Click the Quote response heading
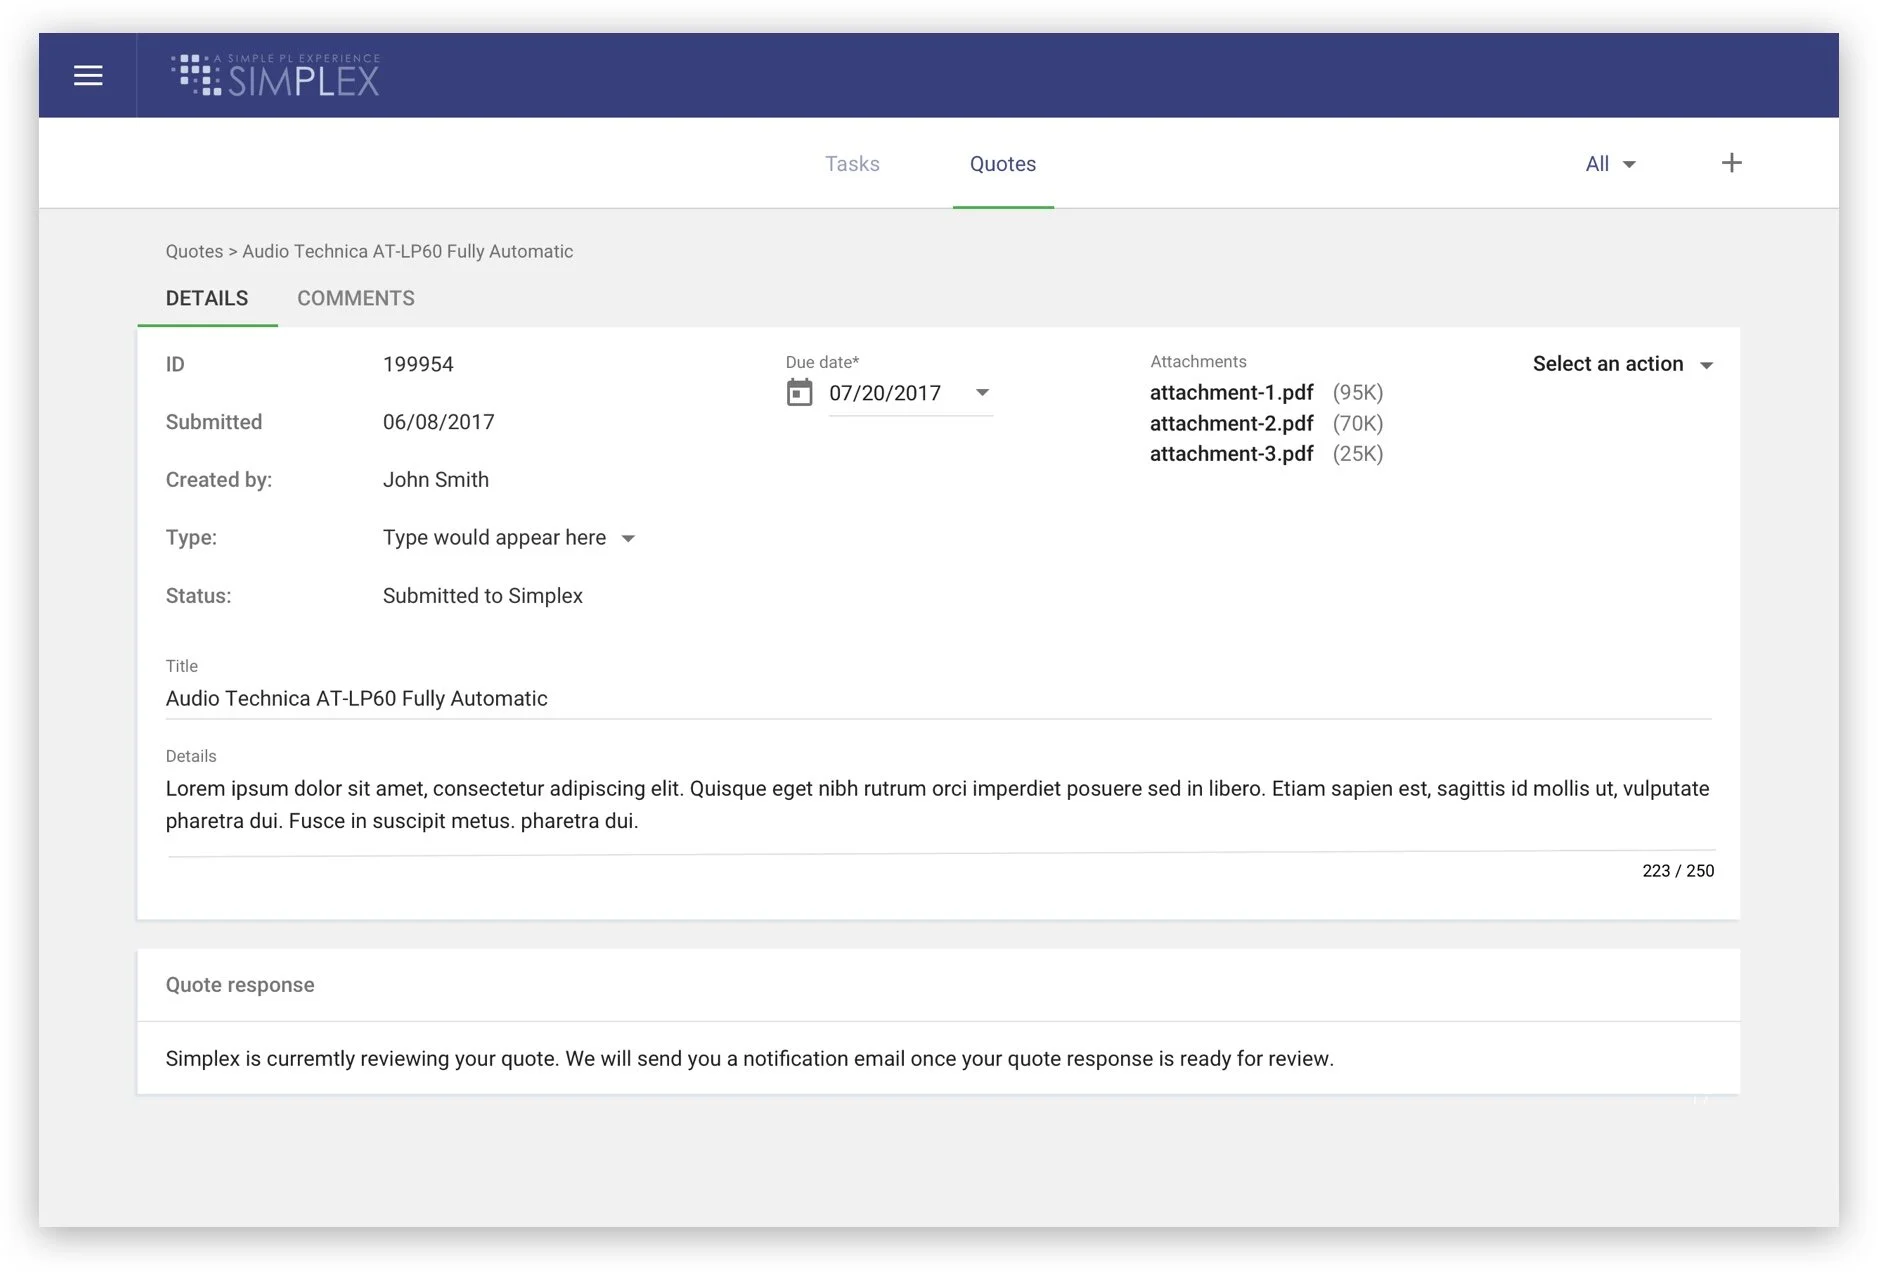Screen dimensions: 1878x1272 tap(240, 985)
